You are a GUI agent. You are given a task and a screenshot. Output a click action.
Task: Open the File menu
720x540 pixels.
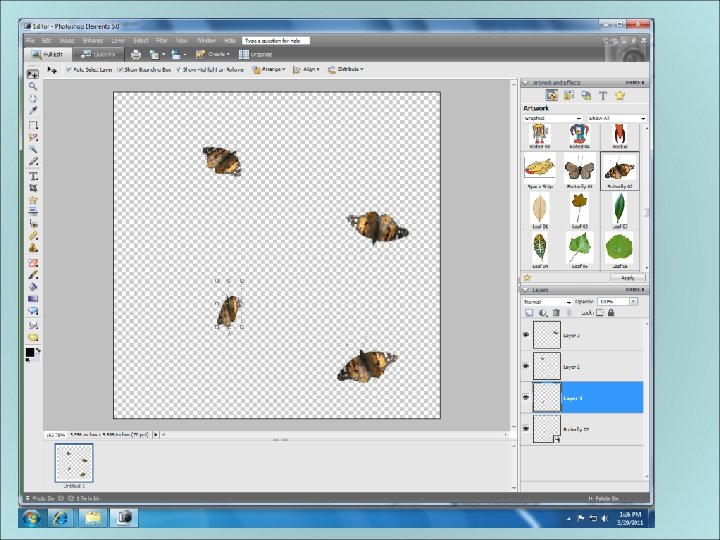pos(30,41)
